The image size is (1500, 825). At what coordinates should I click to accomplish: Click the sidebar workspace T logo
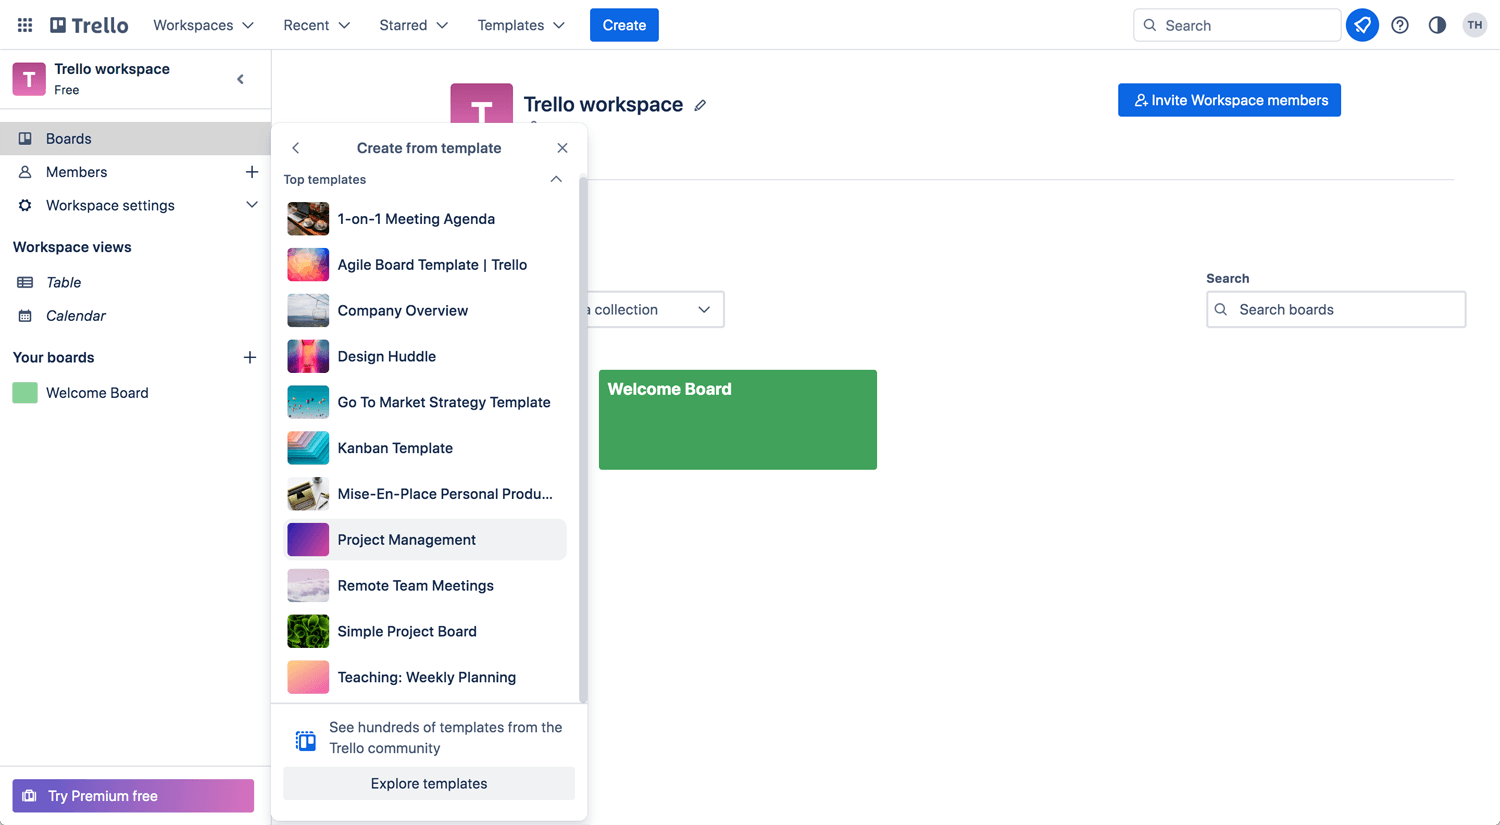click(29, 79)
